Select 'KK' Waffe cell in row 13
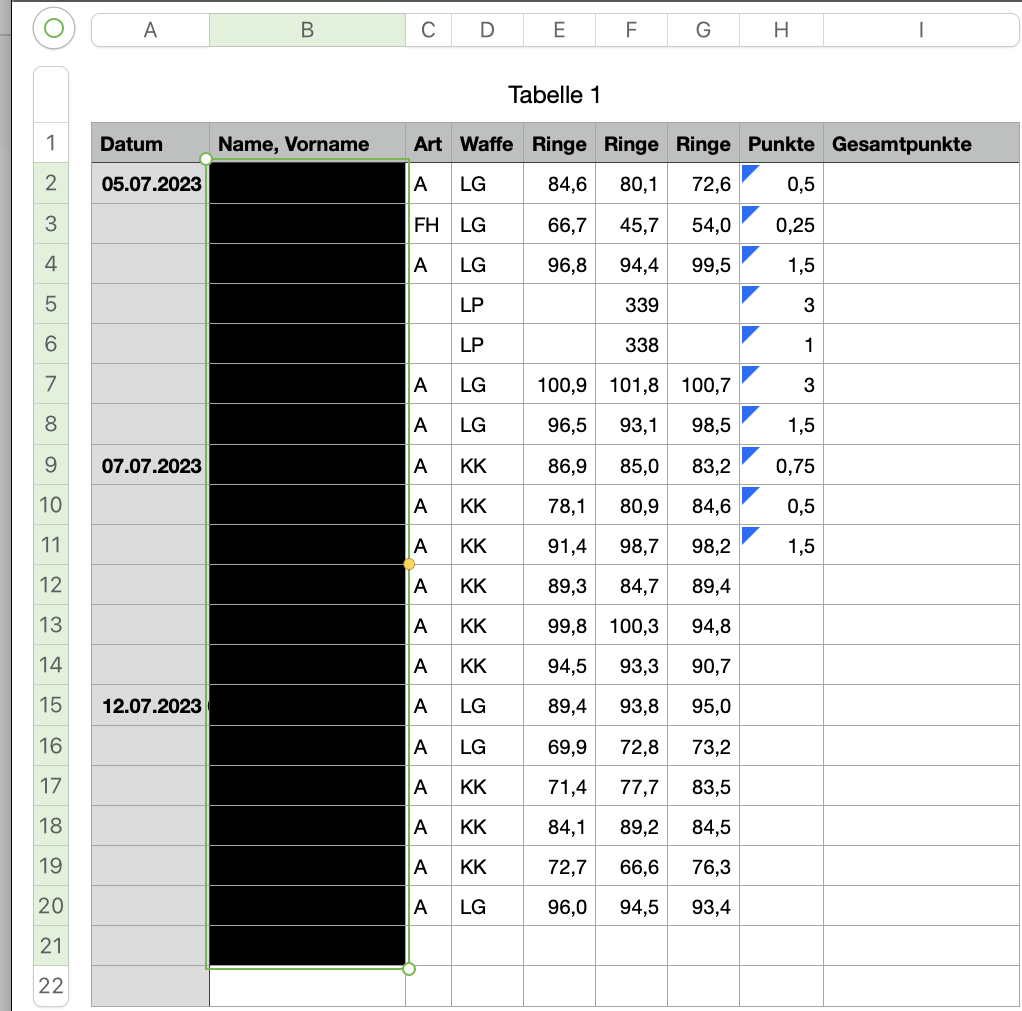 488,626
